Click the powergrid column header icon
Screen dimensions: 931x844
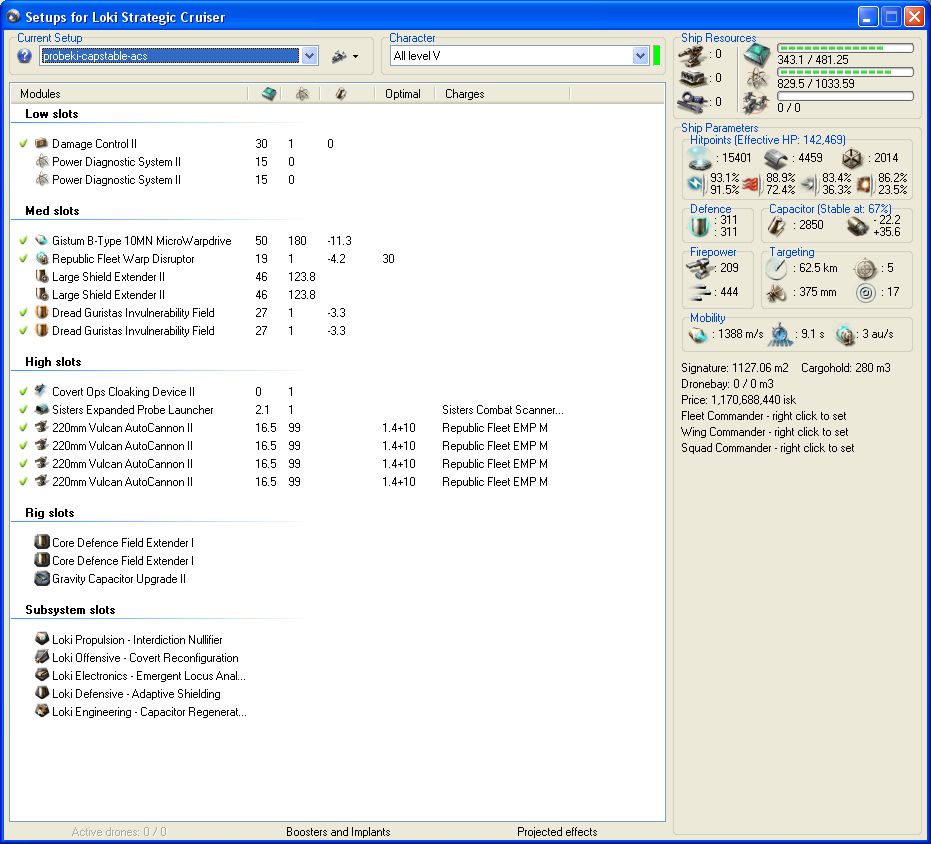[x=302, y=94]
